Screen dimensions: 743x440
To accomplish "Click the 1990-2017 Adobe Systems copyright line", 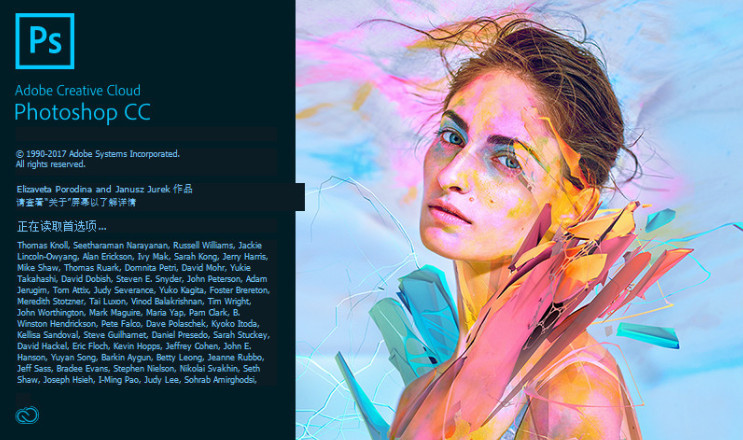I will pos(98,154).
